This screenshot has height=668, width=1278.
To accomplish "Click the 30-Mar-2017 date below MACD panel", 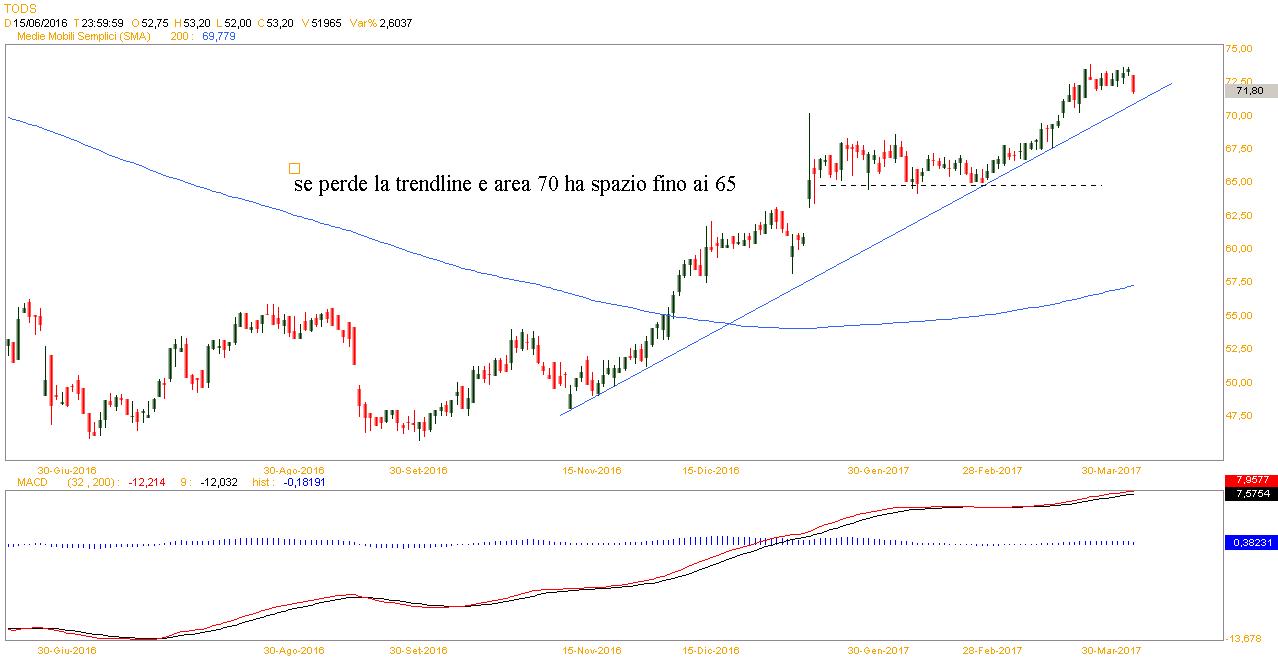I will coord(1109,650).
